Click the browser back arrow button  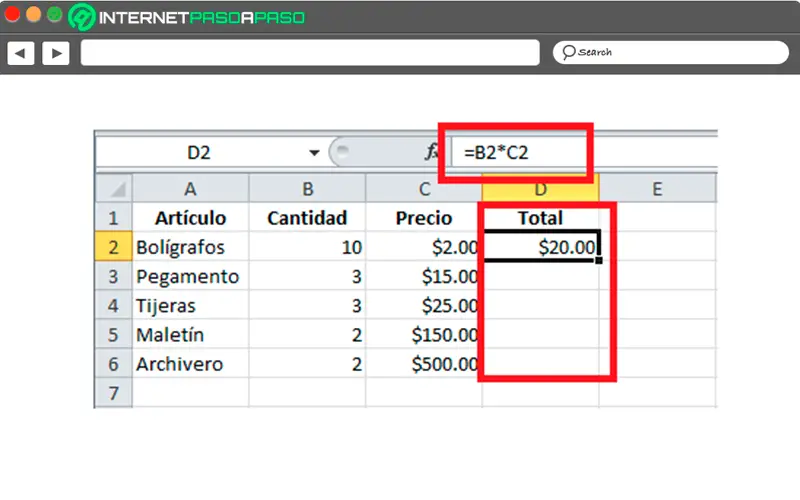point(20,53)
